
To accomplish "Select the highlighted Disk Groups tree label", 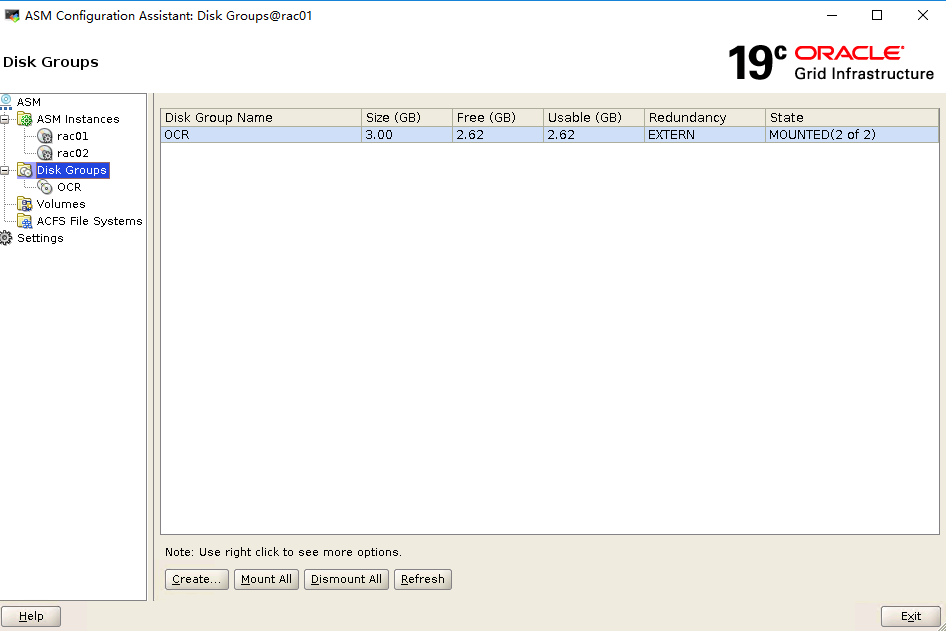I will tap(72, 170).
